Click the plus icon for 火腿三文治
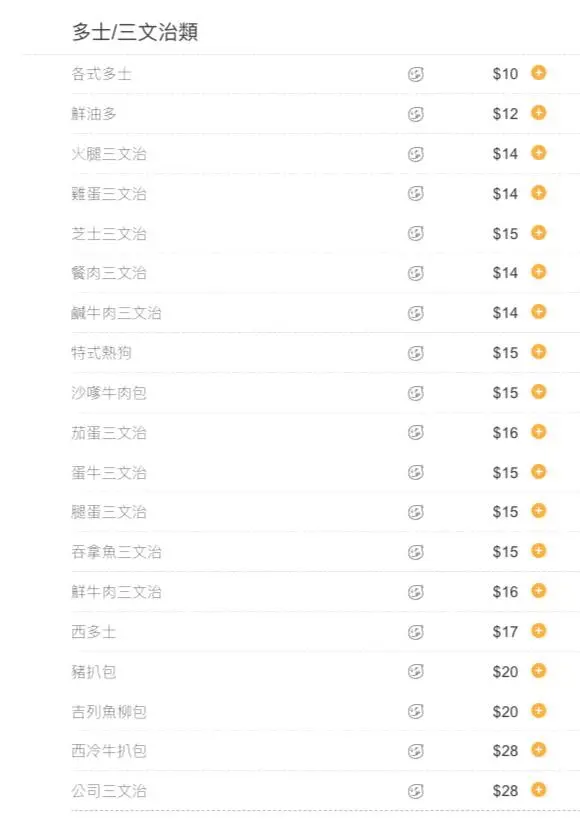 [539, 152]
